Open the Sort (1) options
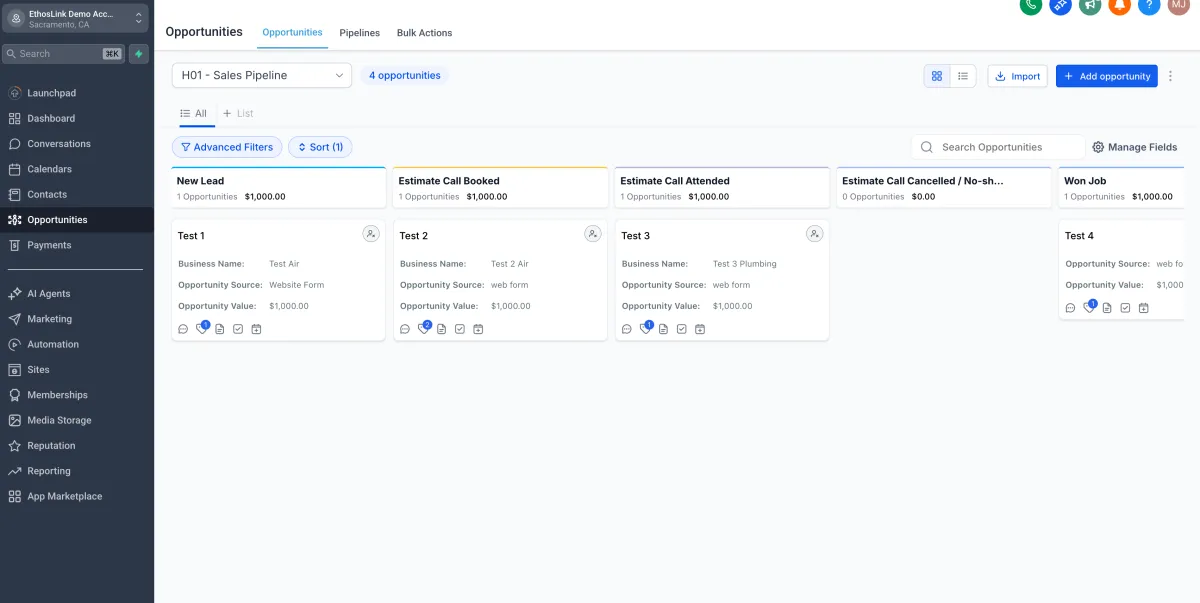1200x603 pixels. [x=320, y=147]
